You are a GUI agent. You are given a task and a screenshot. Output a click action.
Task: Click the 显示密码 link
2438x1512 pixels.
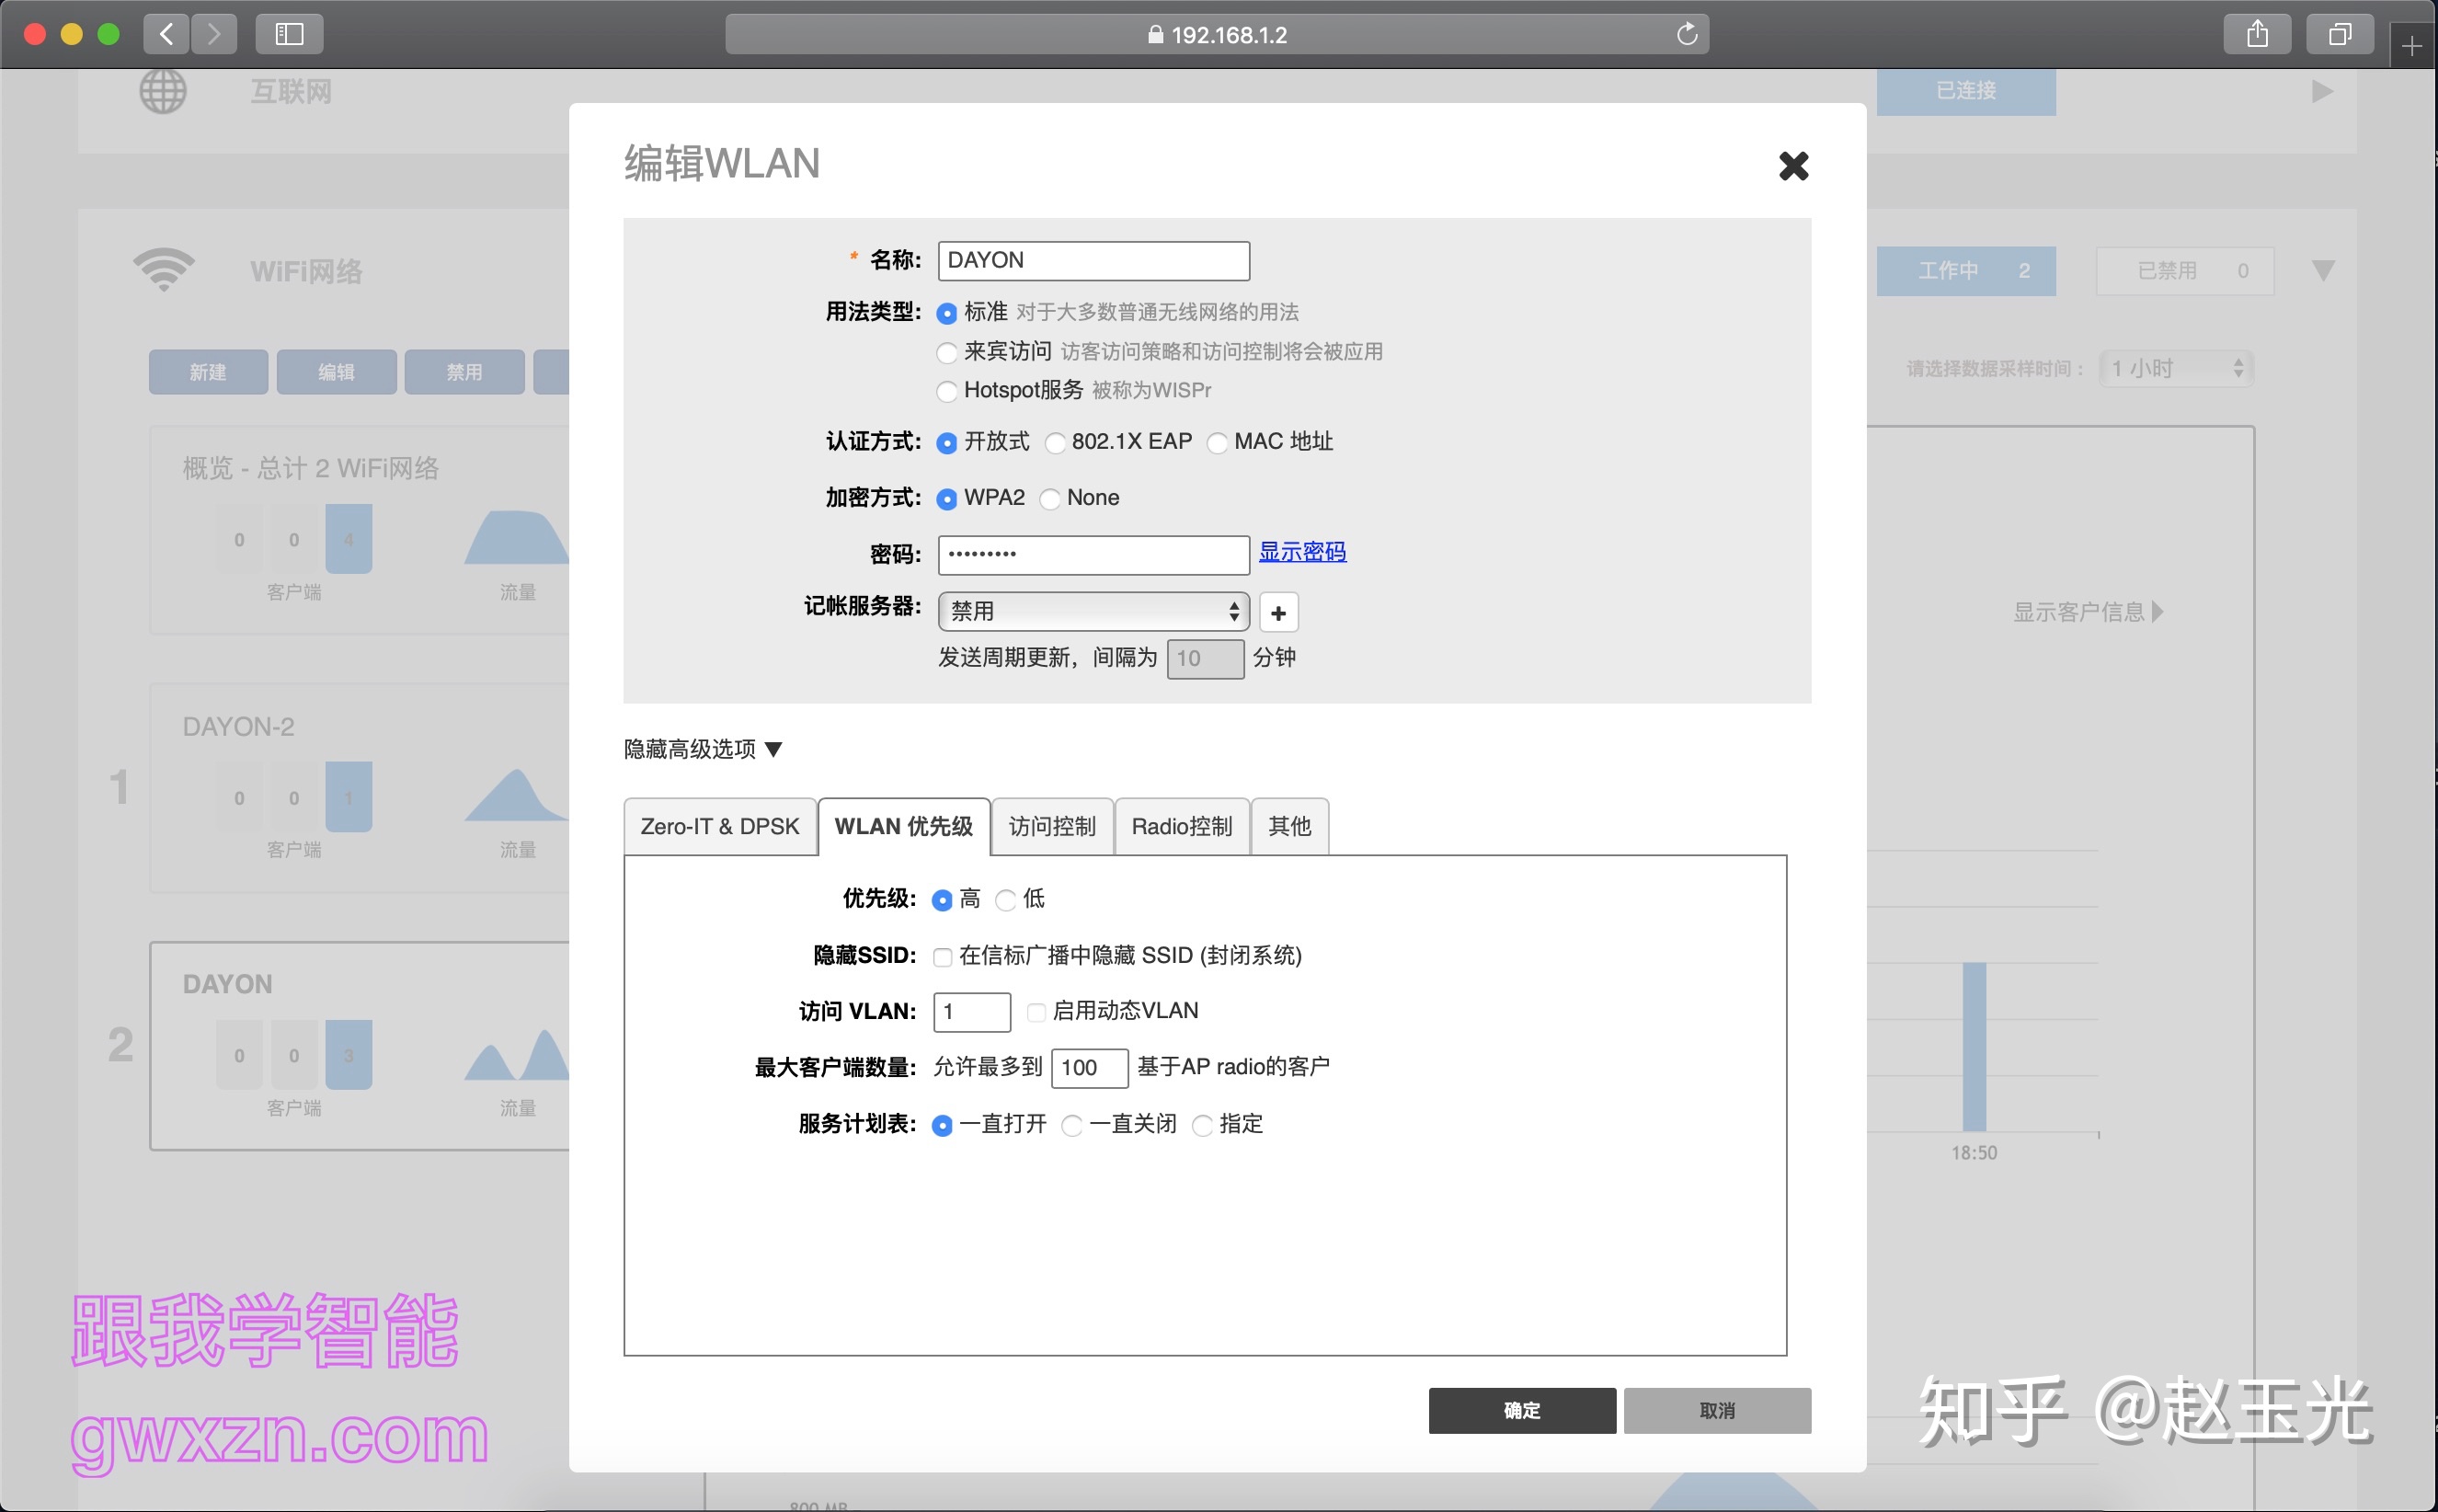(x=1301, y=552)
